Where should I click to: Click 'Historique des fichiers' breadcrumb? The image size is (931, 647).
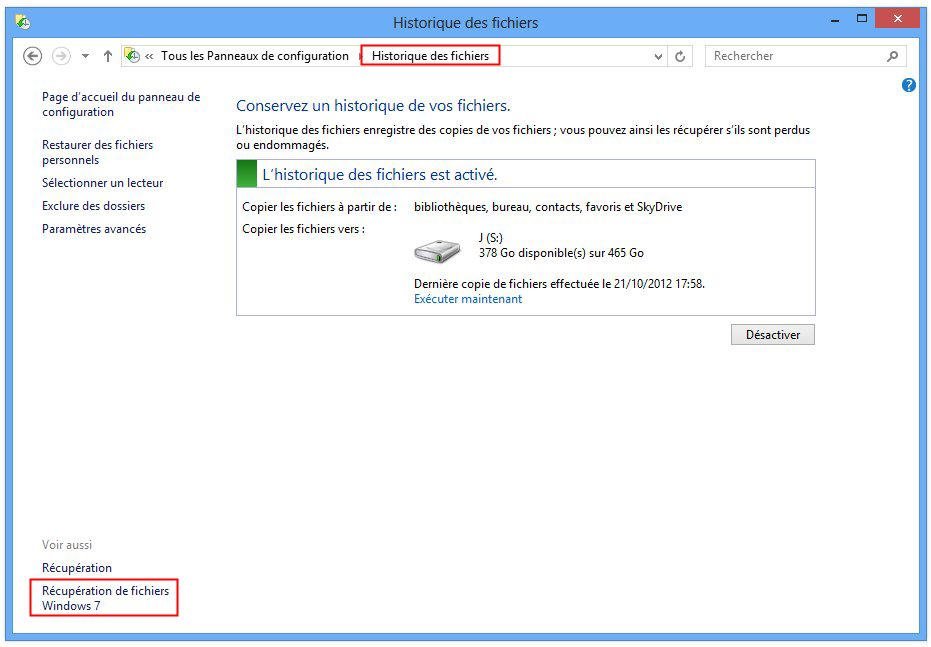point(430,56)
